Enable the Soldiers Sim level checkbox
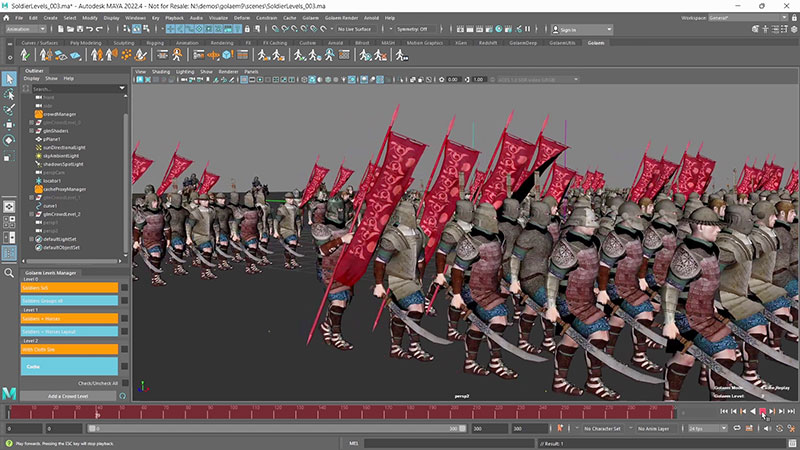This screenshot has width=800, height=450. tap(124, 288)
